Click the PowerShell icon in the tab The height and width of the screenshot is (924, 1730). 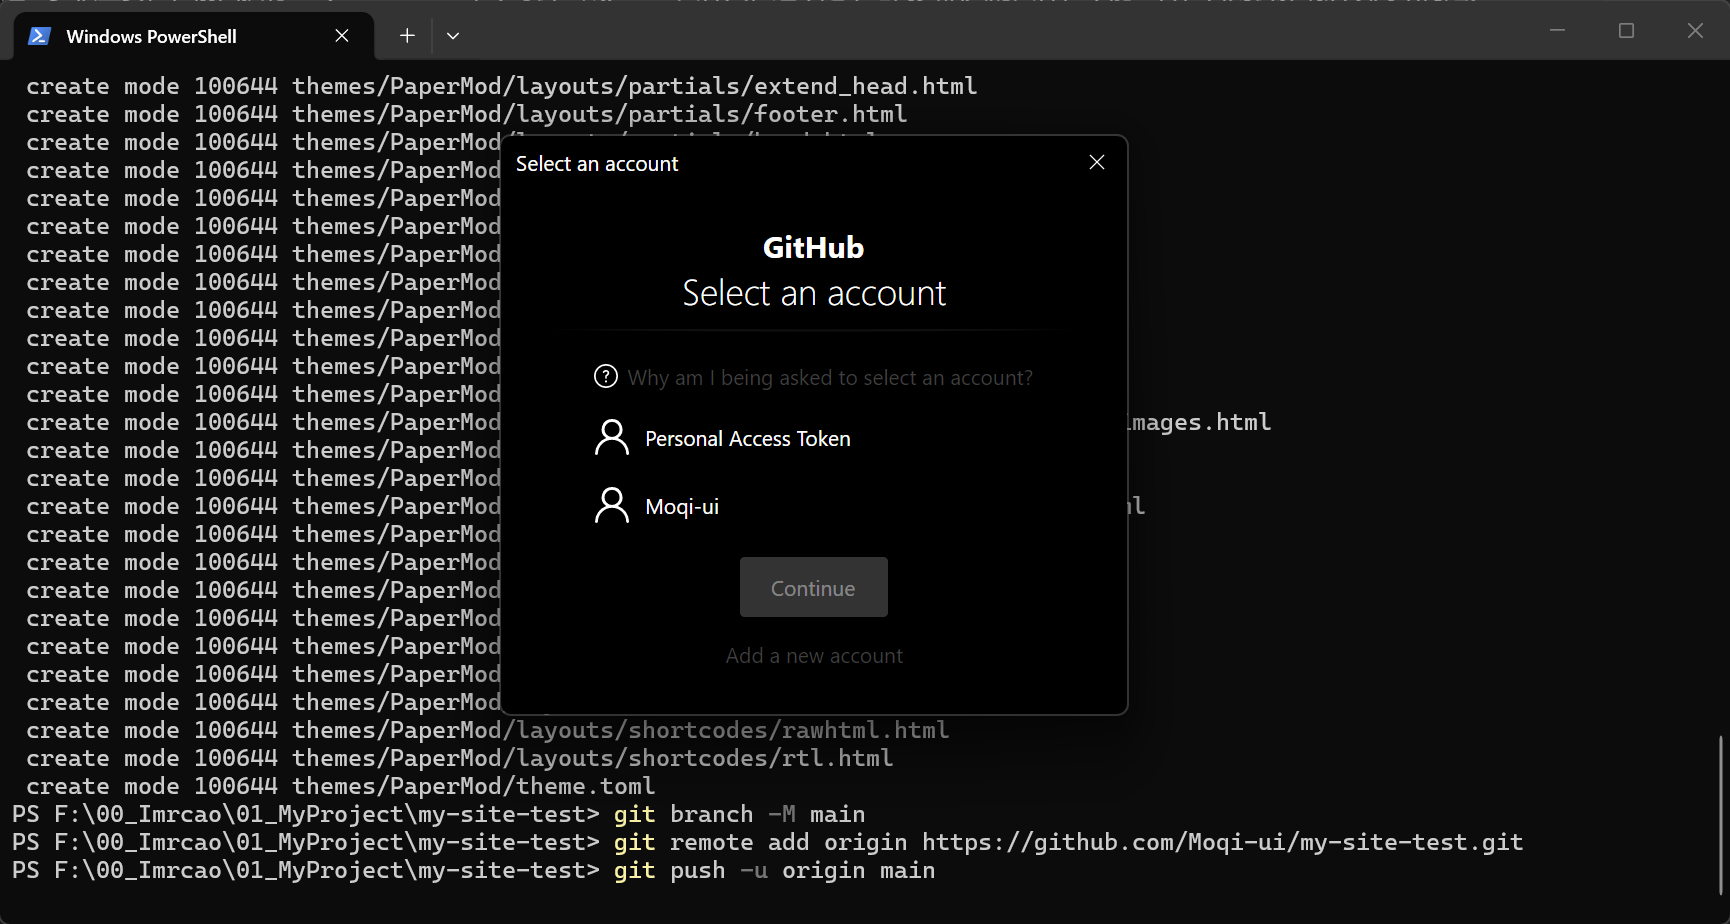39,36
